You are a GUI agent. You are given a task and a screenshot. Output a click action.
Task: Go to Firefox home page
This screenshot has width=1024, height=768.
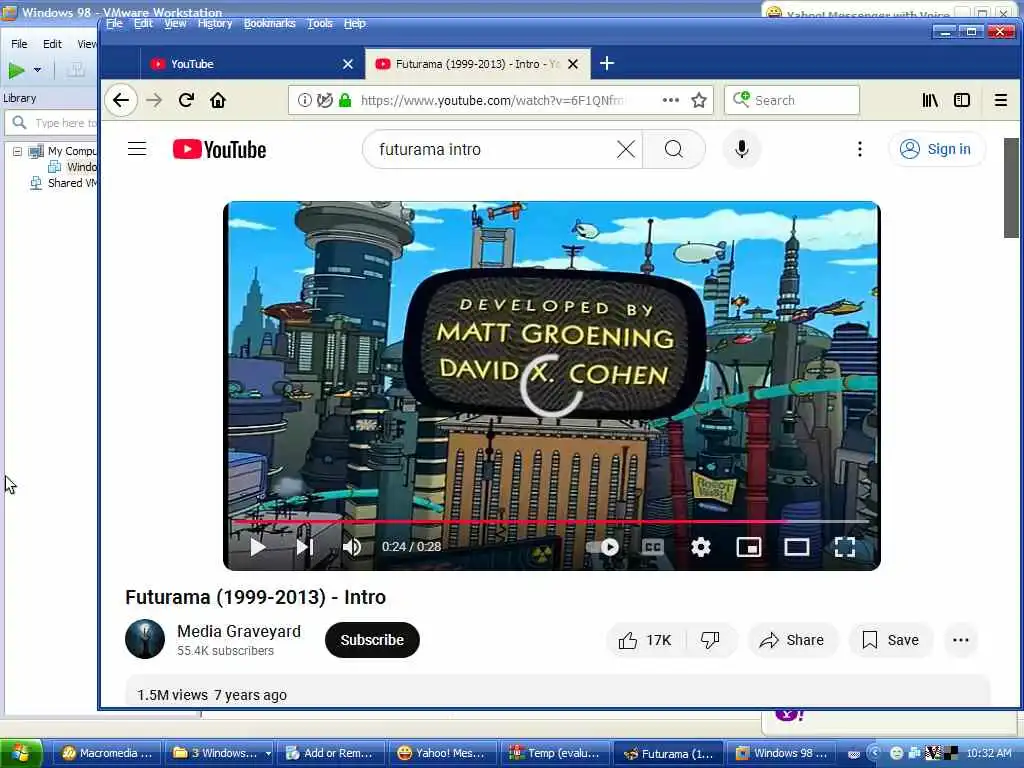point(218,100)
